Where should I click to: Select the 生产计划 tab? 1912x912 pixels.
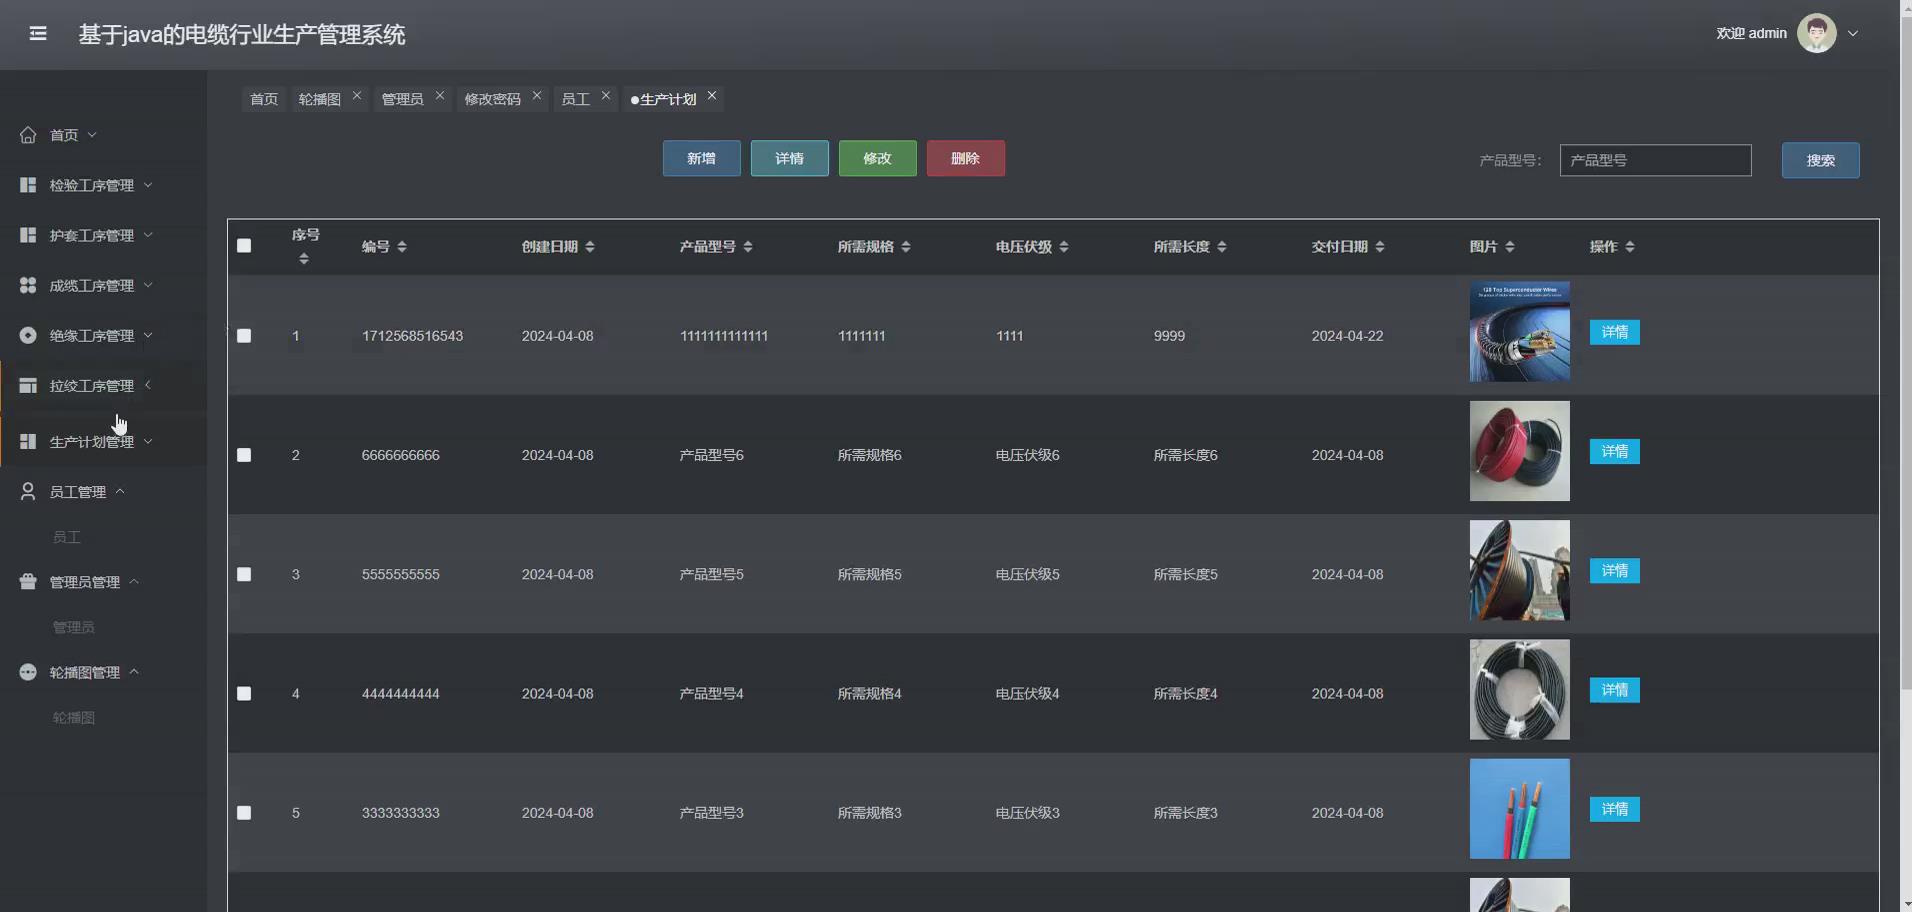coord(668,99)
